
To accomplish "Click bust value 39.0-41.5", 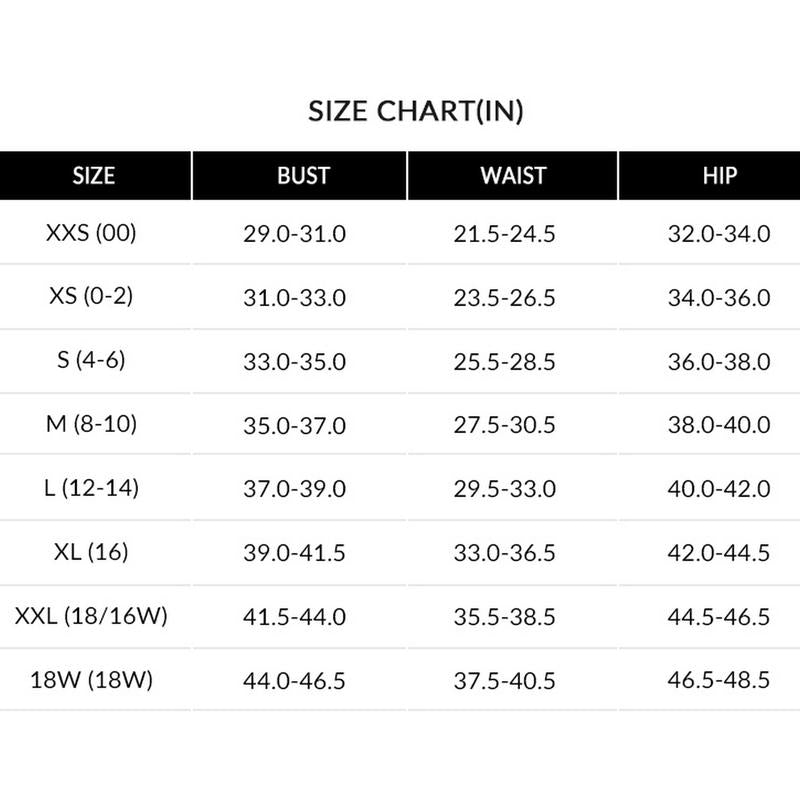I will pyautogui.click(x=295, y=553).
